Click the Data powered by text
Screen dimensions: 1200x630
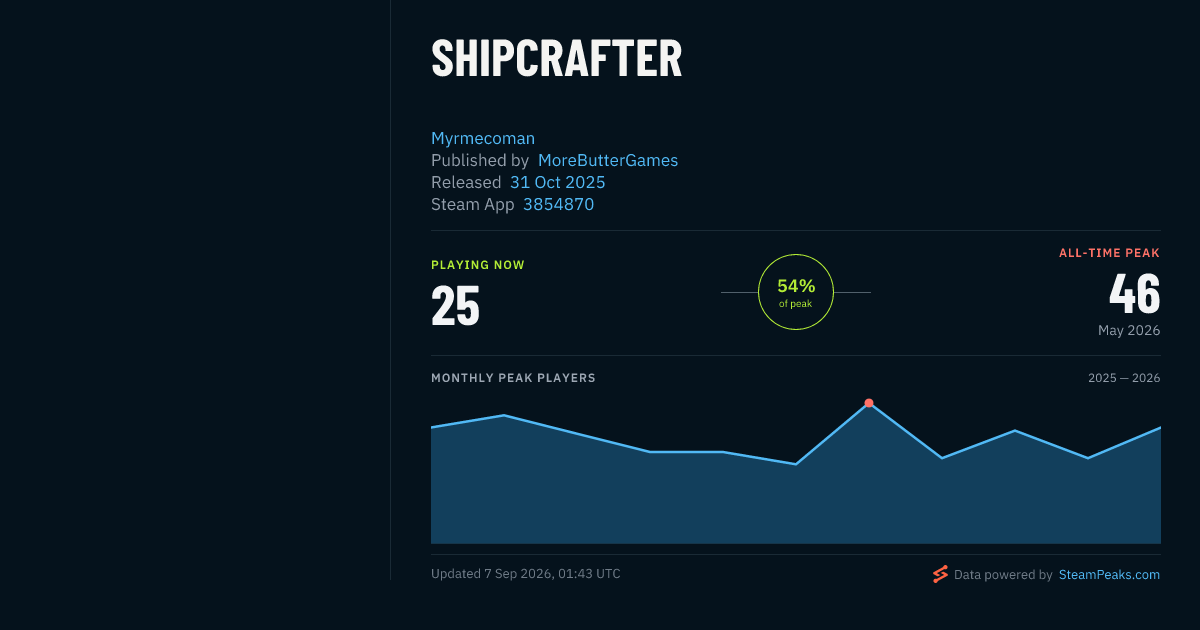point(1003,575)
